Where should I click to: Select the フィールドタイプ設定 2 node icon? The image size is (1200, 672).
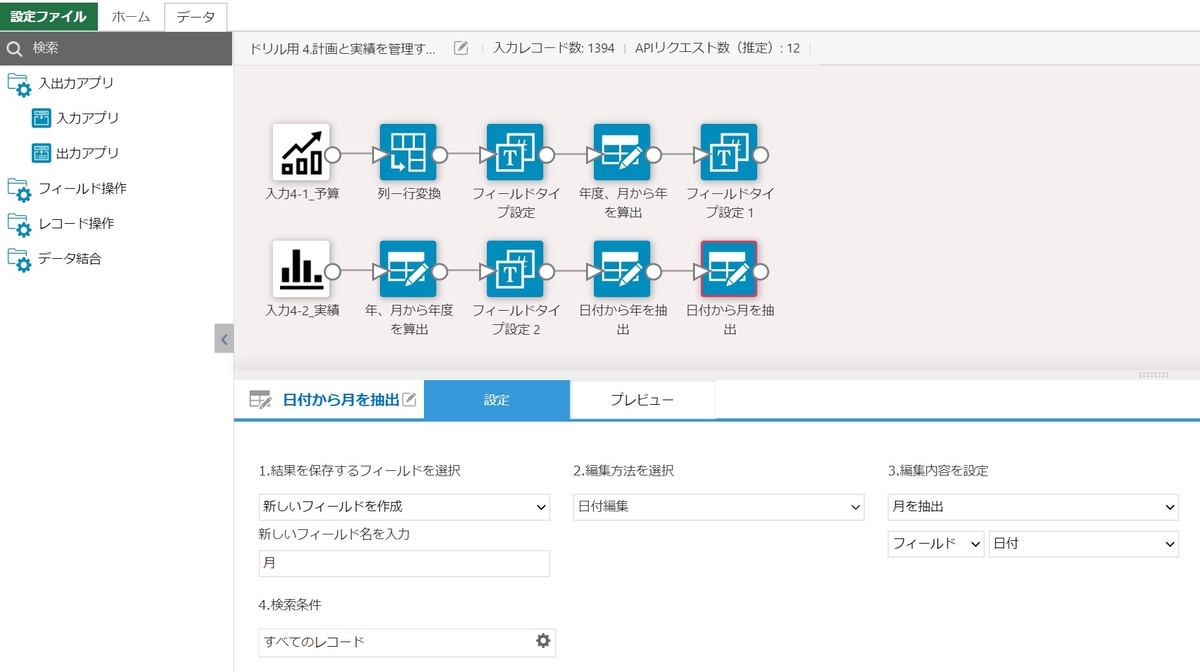click(515, 269)
